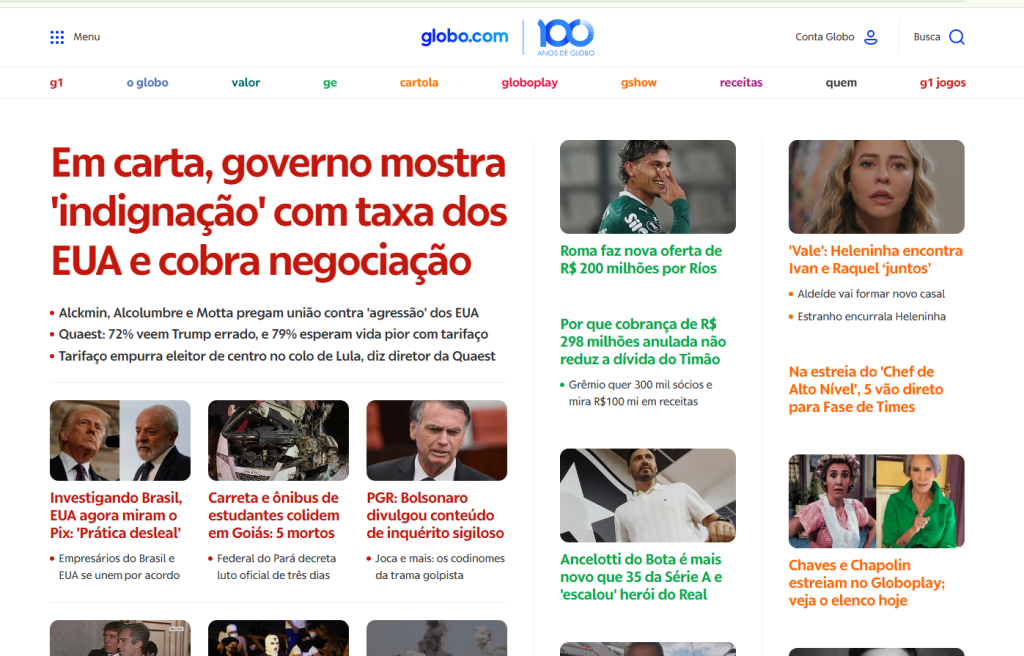Go to the globoplay section
1024x656 pixels.
[x=530, y=82]
